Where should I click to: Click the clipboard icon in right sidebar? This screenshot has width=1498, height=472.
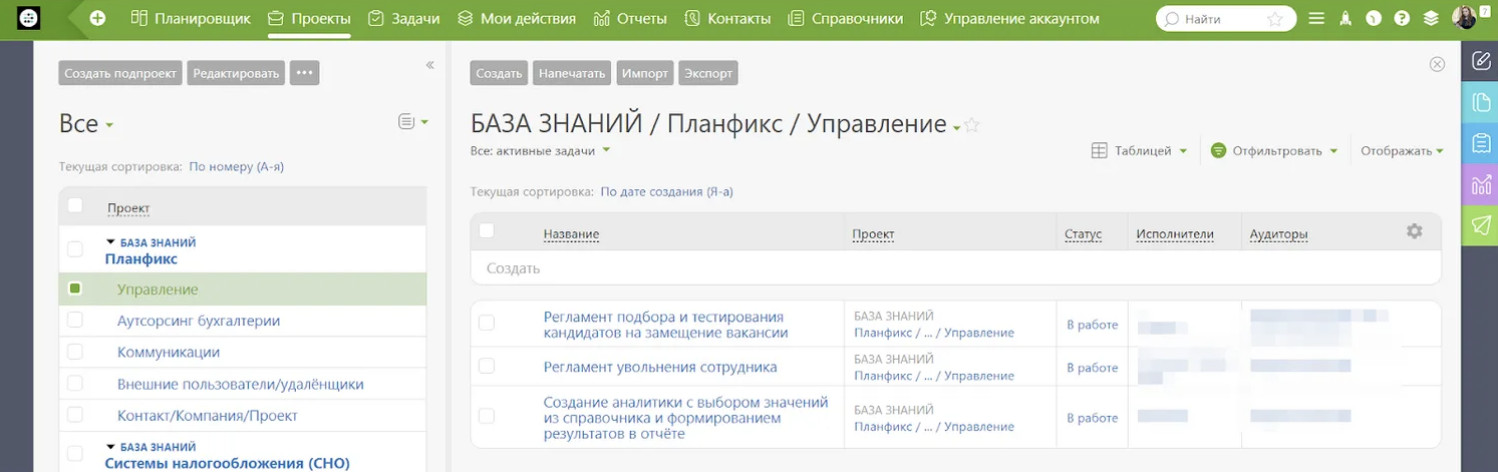pyautogui.click(x=1481, y=144)
